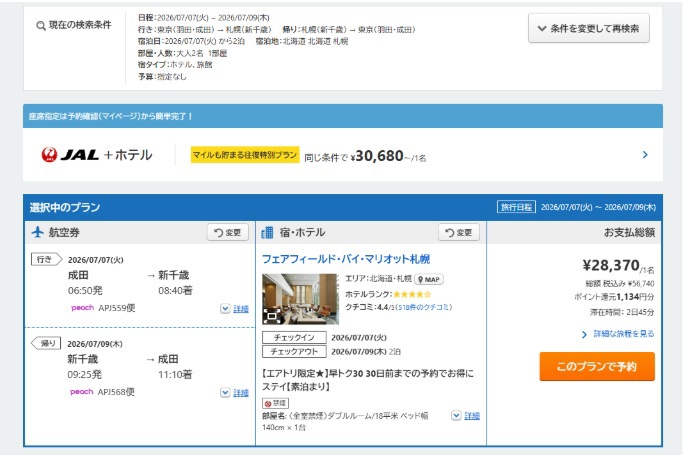Image resolution: width=685 pixels, height=460 pixels.
Task: Click the 行き outbound flight tag
Action: click(x=46, y=259)
